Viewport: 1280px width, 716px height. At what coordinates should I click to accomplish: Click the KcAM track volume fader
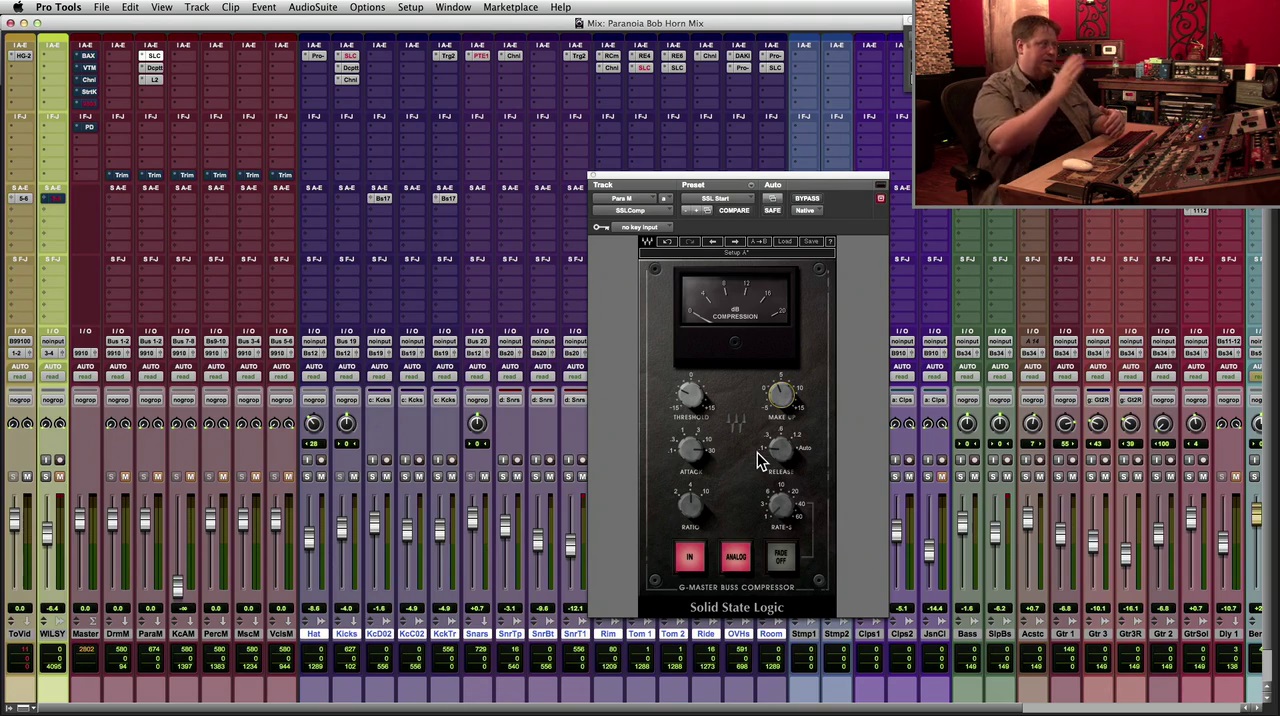(178, 586)
